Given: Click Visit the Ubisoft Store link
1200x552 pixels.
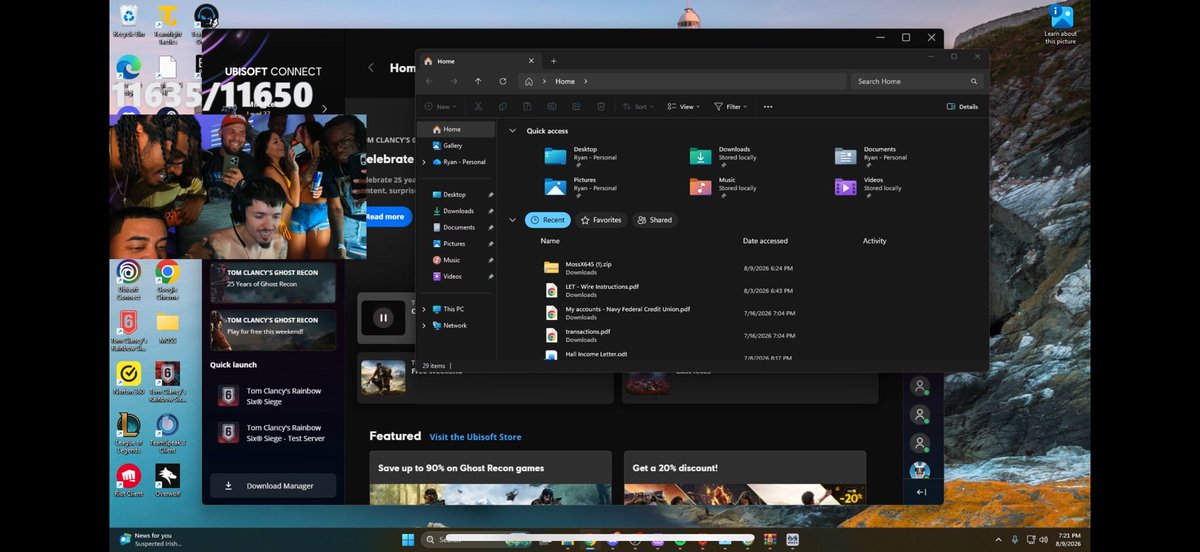Looking at the screenshot, I should [x=475, y=437].
